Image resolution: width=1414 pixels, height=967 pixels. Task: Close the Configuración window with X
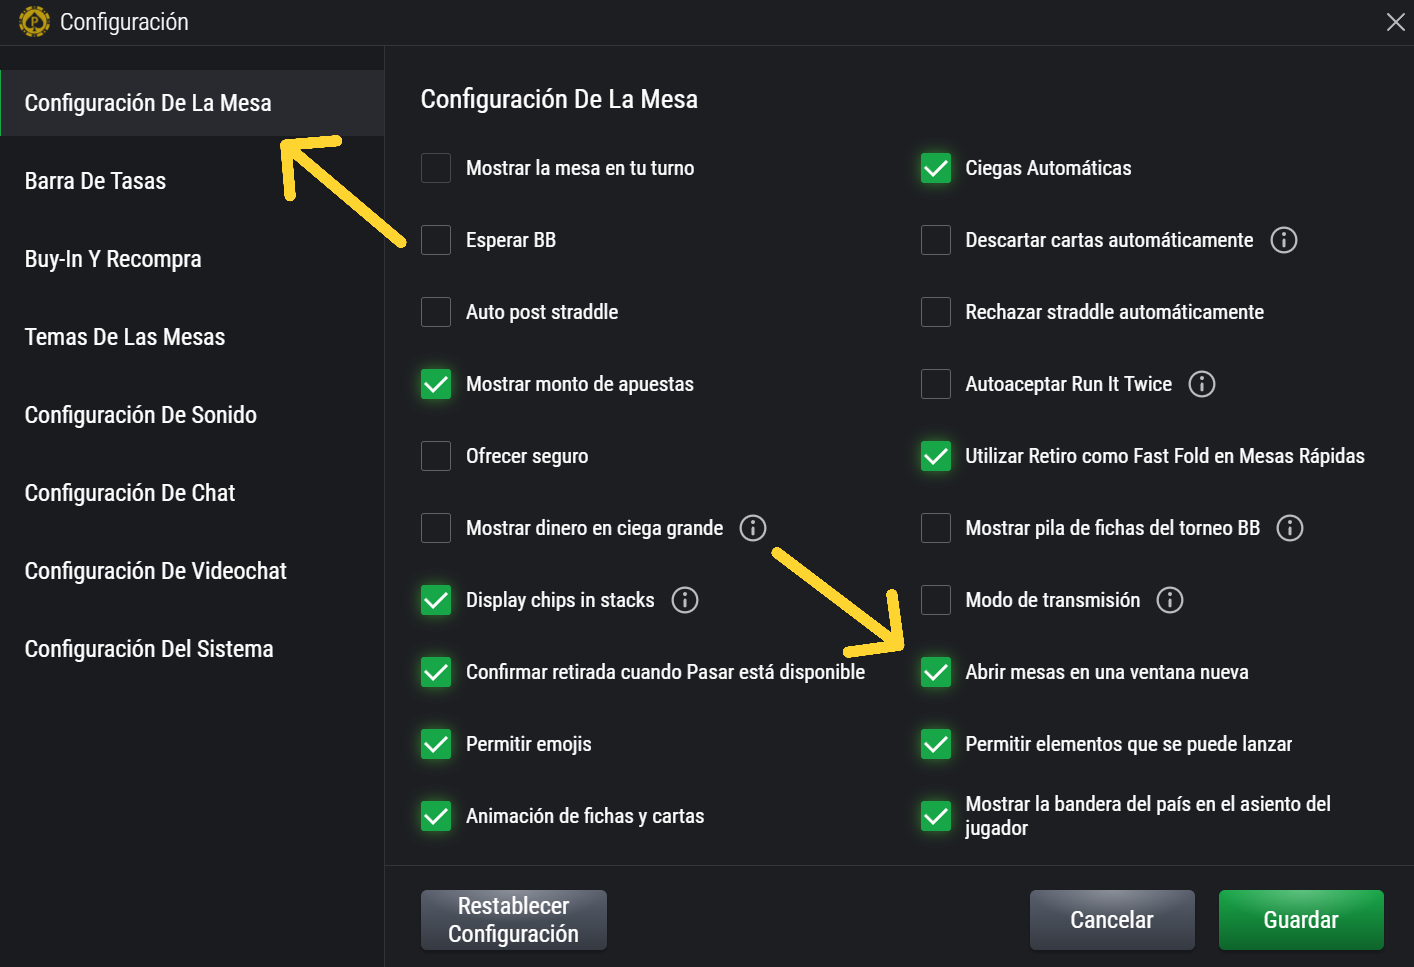tap(1395, 22)
